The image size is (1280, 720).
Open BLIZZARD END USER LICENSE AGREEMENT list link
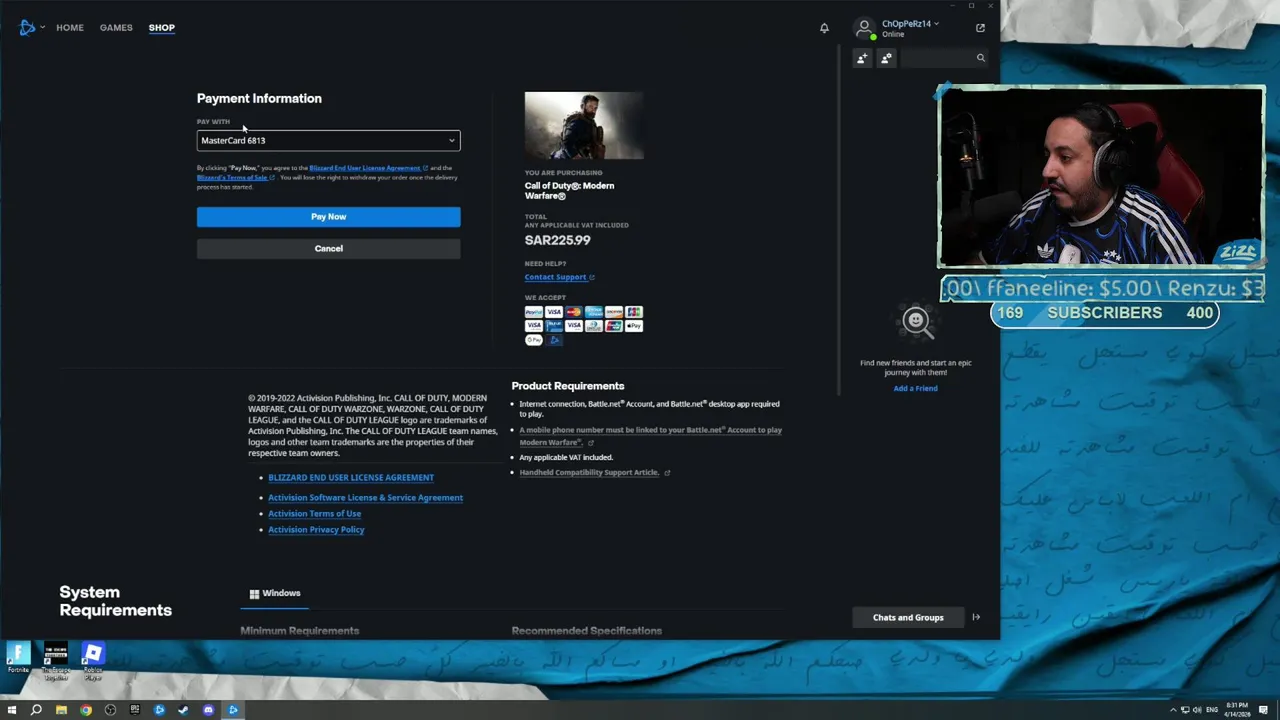point(351,477)
